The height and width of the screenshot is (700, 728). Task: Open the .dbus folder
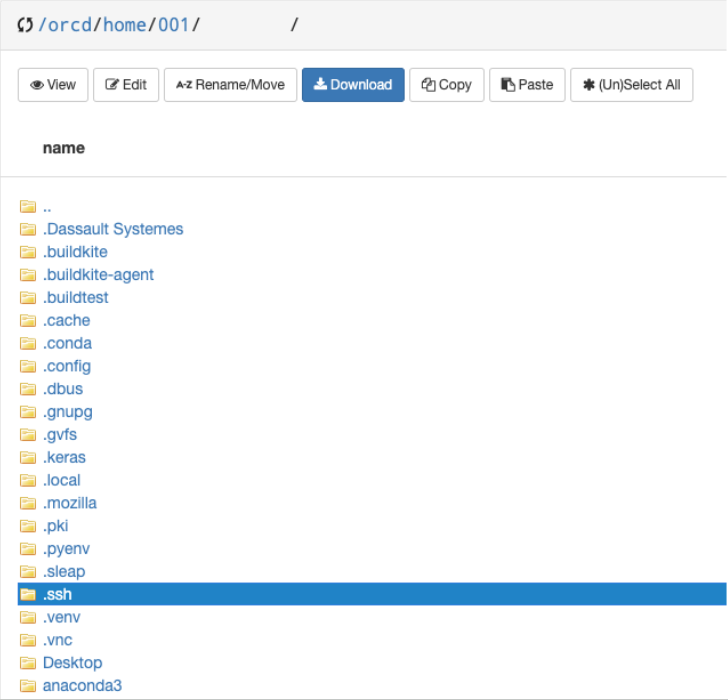pos(63,389)
